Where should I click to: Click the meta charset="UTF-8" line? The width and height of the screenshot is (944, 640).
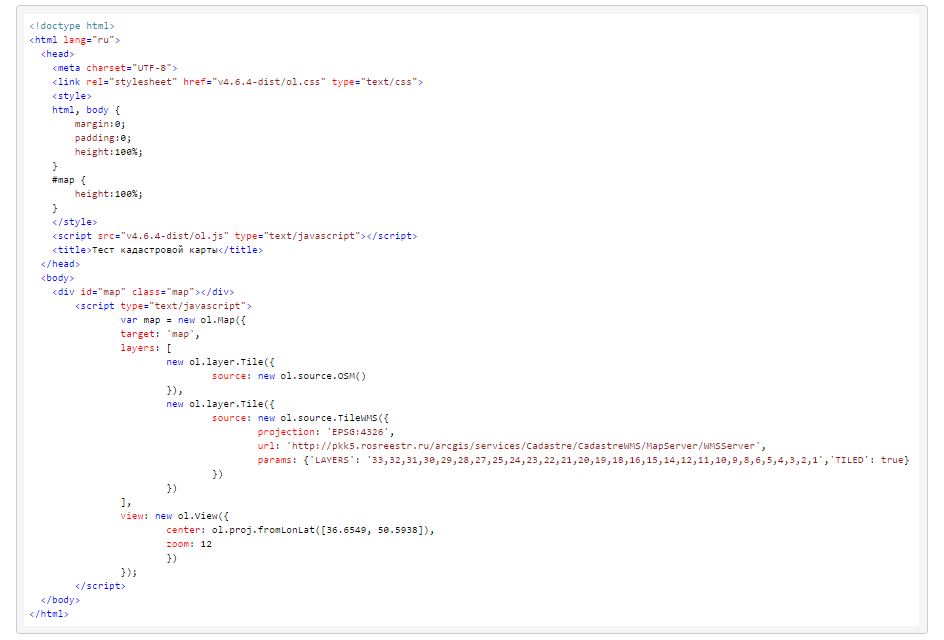point(114,68)
